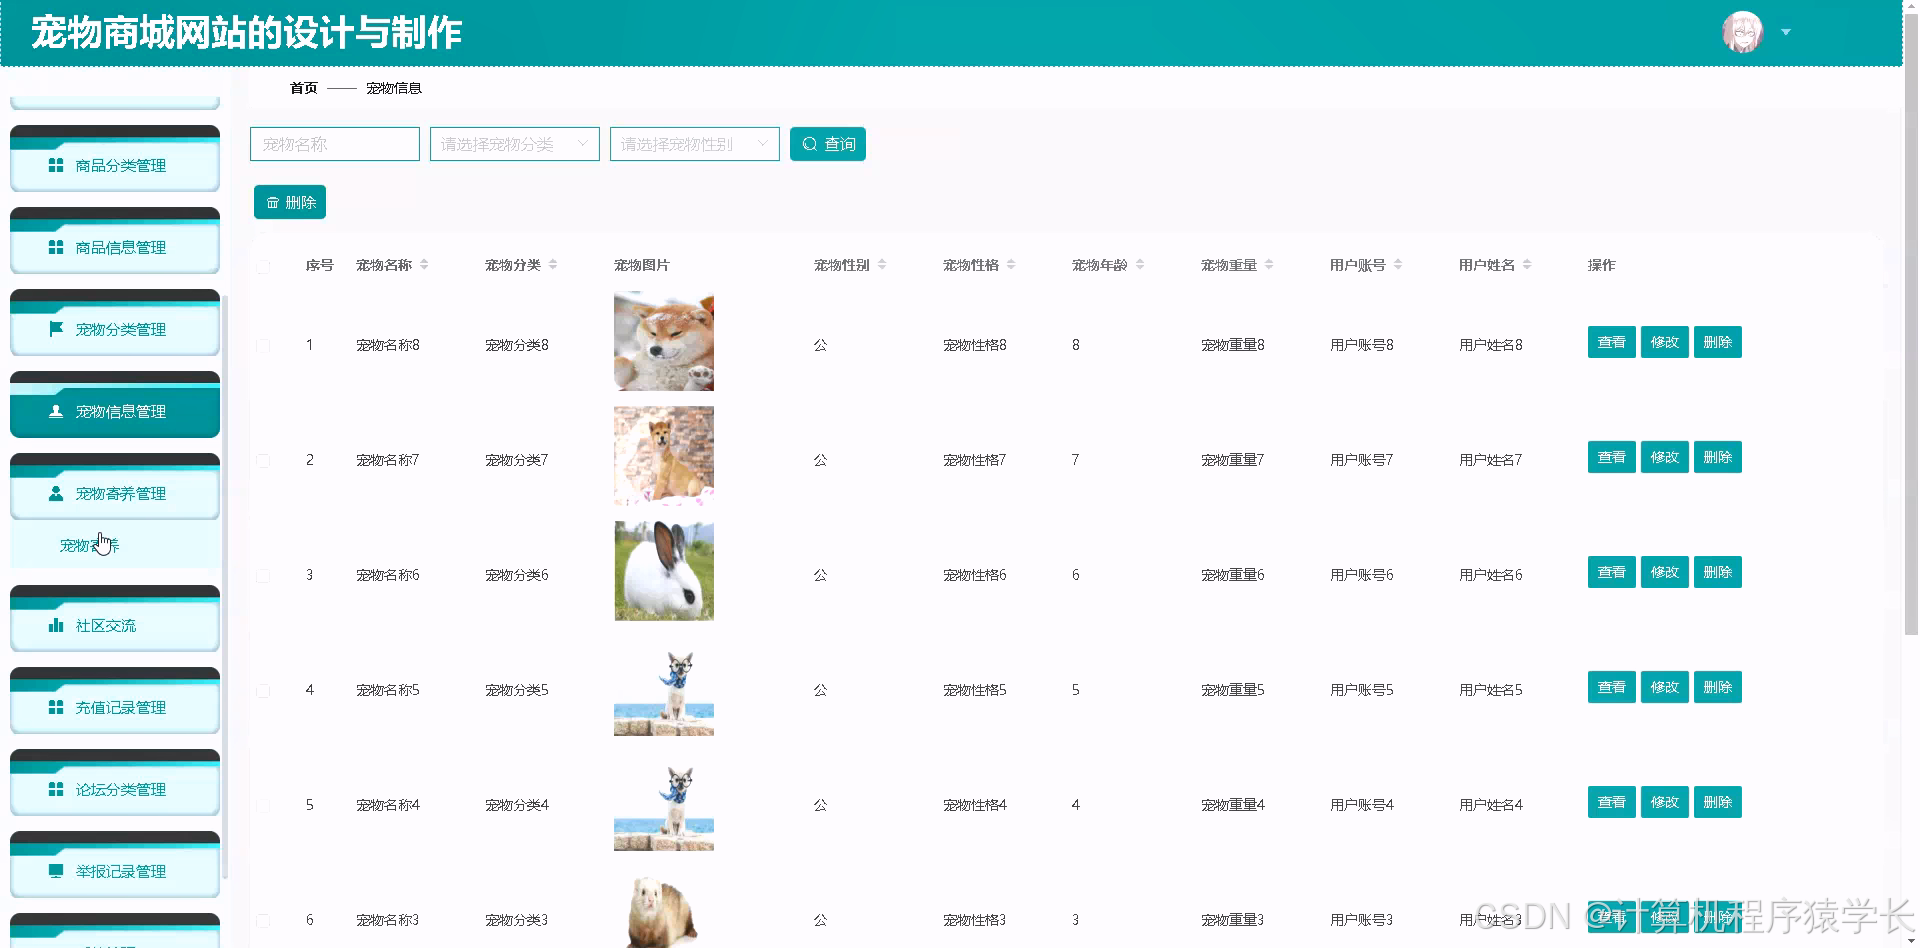This screenshot has width=1920, height=948.
Task: Check the box next to 宠物名称4
Action: tap(263, 806)
